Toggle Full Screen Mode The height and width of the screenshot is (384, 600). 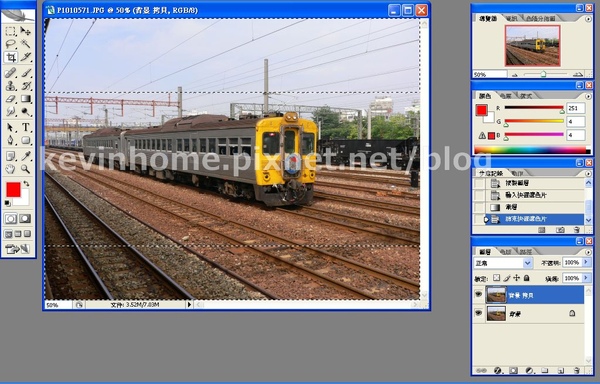(x=27, y=234)
